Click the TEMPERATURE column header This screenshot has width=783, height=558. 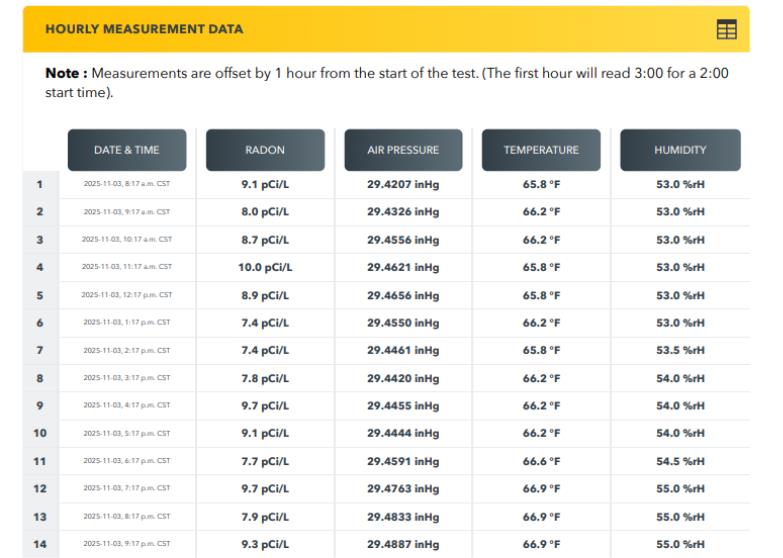(541, 150)
